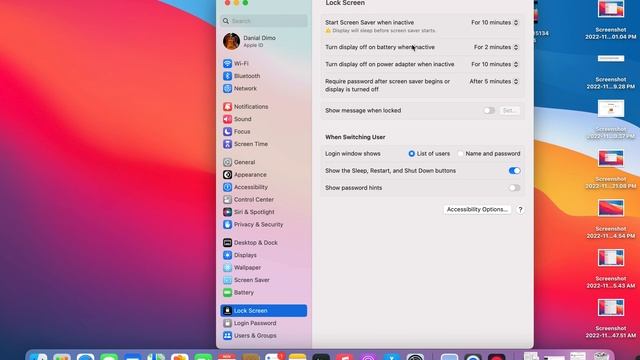Click the yellow warning icon under Screen Saver
The height and width of the screenshot is (360, 640).
click(x=328, y=31)
